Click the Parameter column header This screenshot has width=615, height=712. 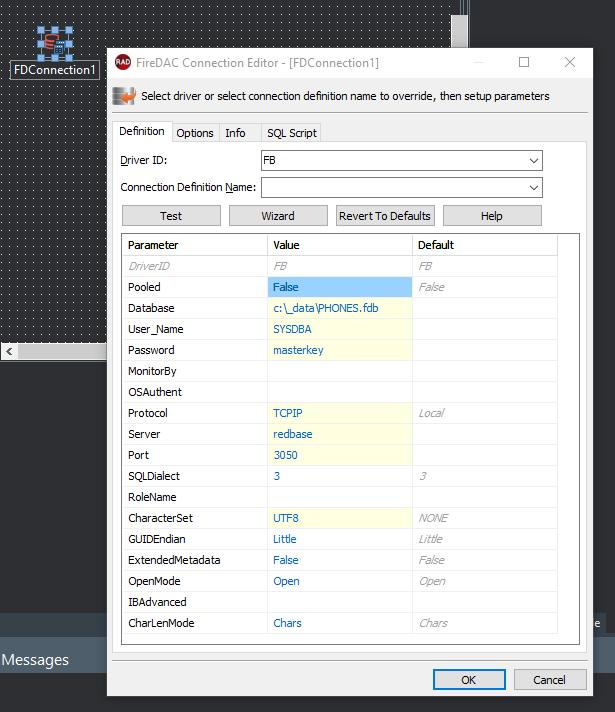tap(195, 245)
